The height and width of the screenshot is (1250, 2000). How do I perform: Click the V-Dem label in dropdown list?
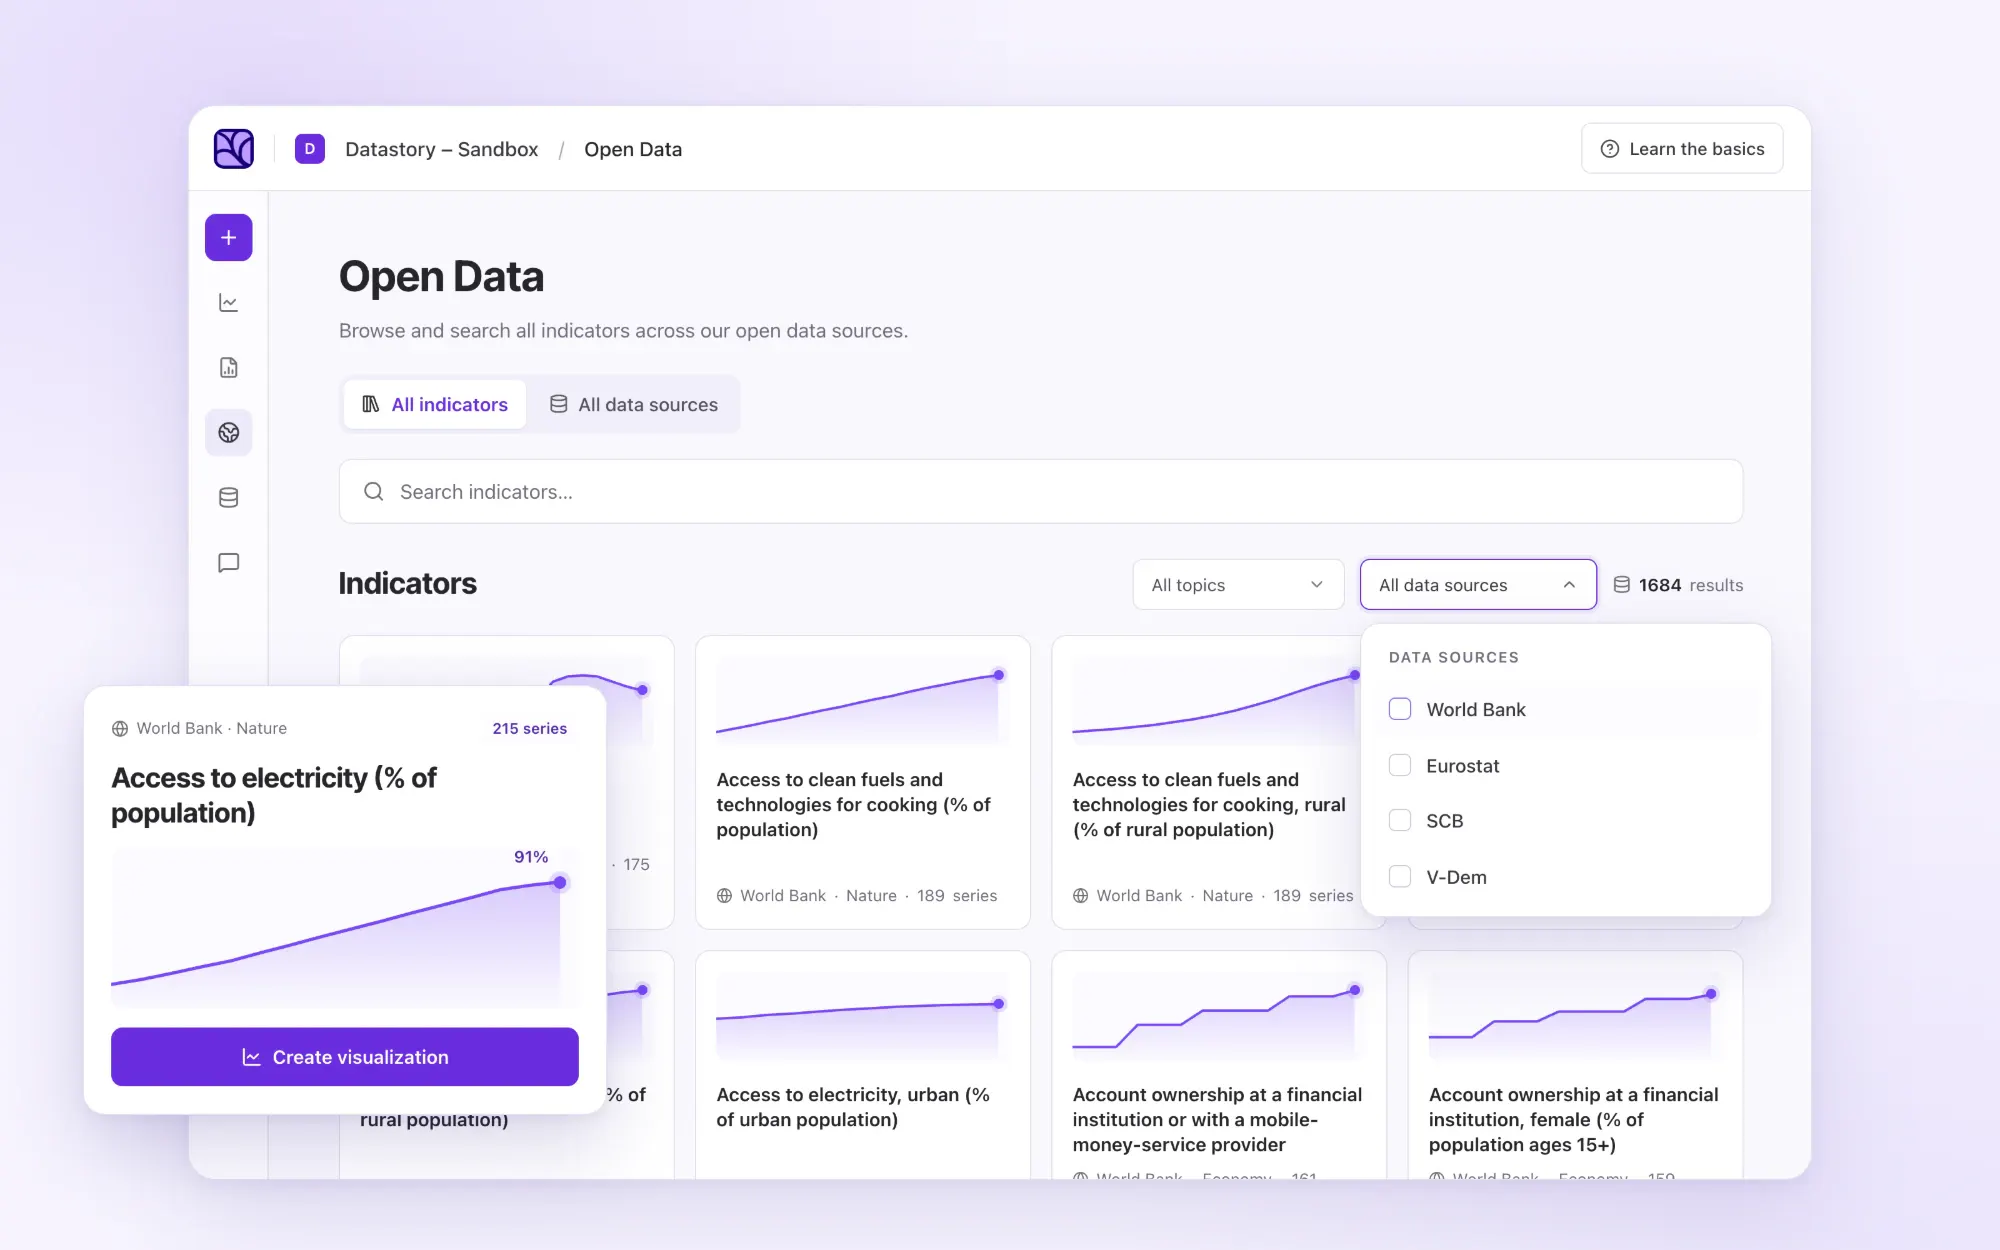1457,877
